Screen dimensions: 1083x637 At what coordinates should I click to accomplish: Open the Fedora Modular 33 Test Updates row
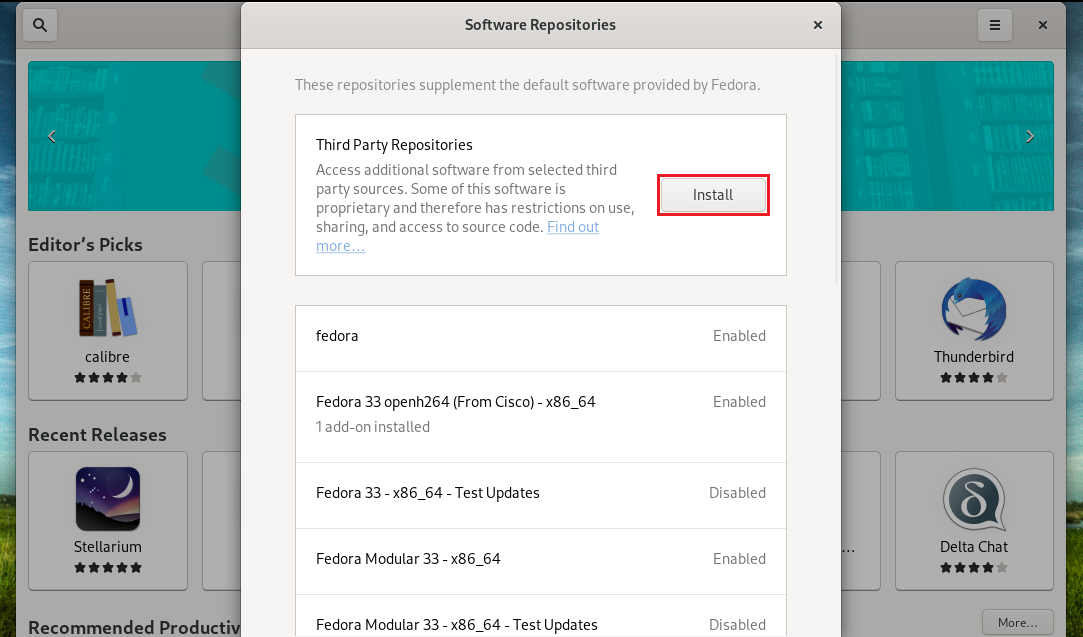540,623
